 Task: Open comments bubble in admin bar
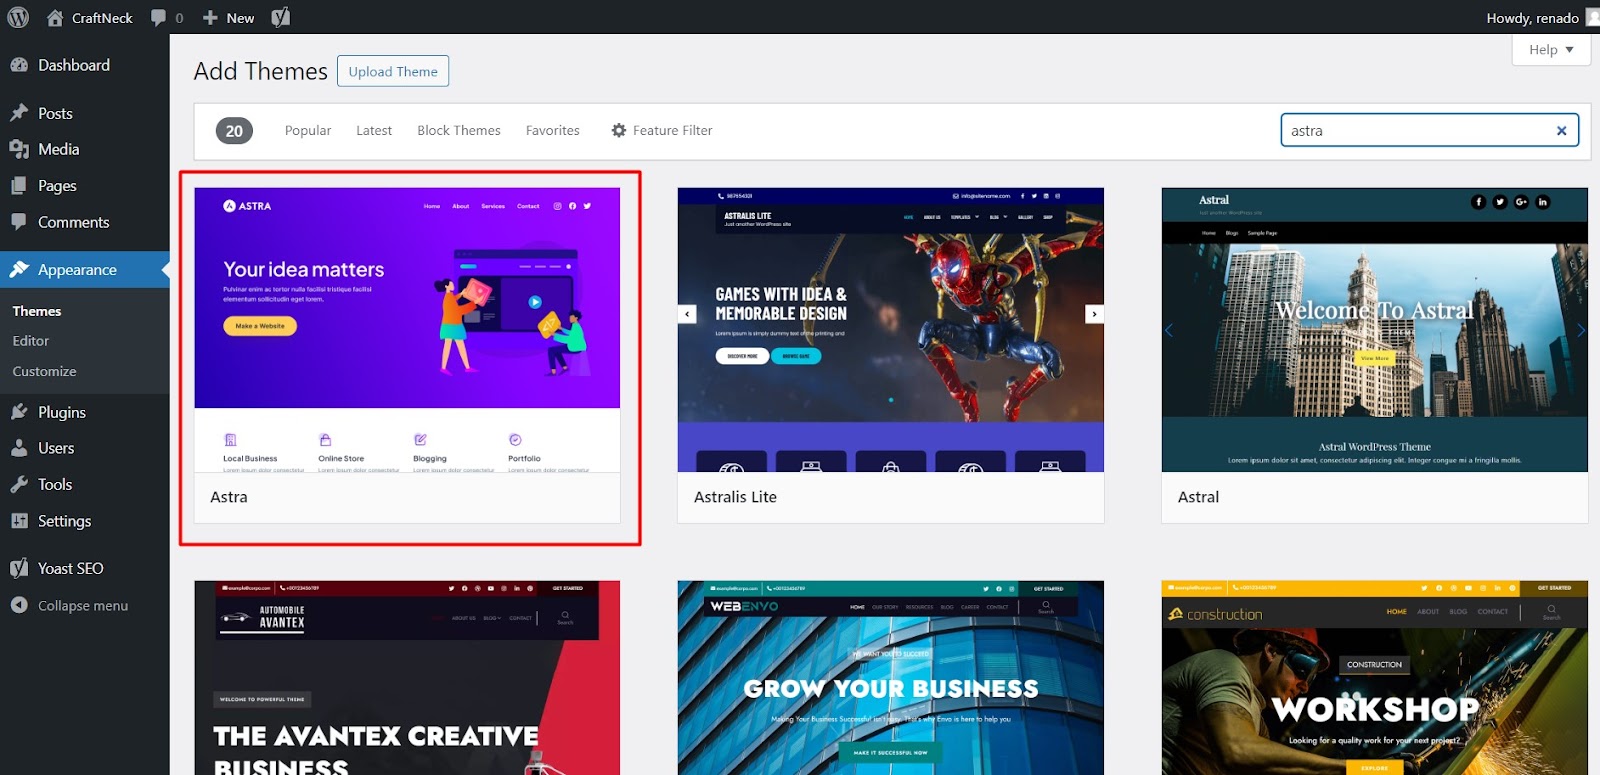[158, 18]
